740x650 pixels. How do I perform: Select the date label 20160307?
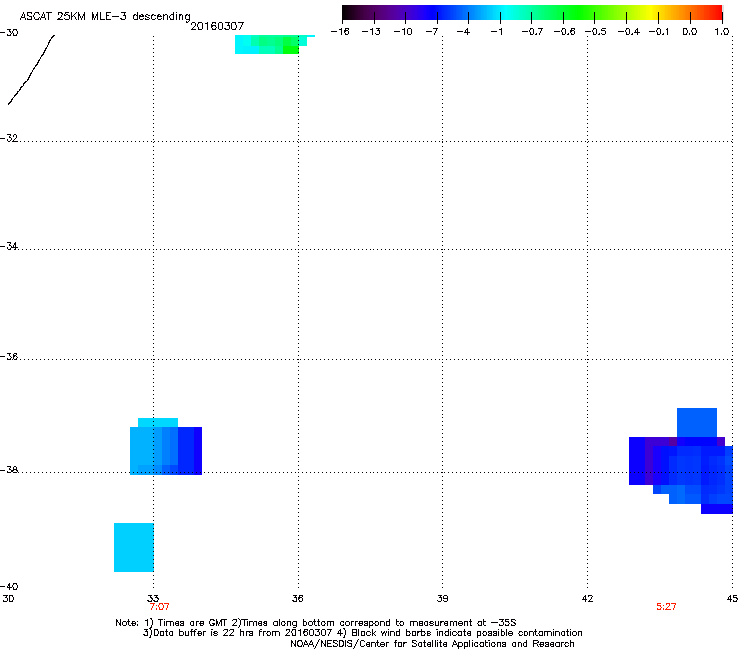click(217, 26)
